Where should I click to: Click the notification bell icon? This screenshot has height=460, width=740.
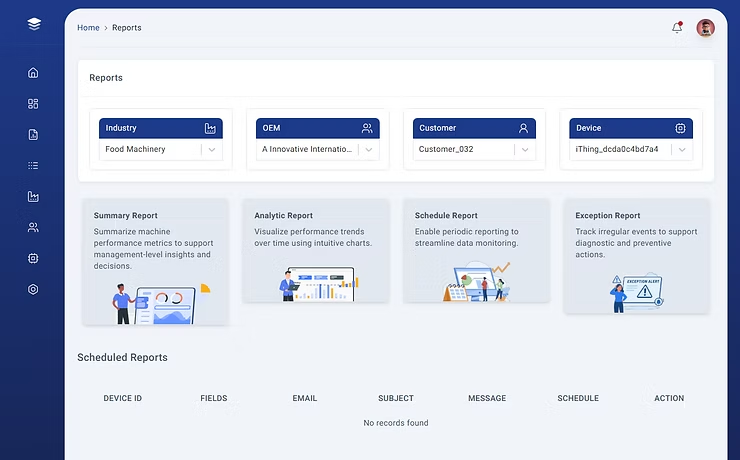[677, 28]
